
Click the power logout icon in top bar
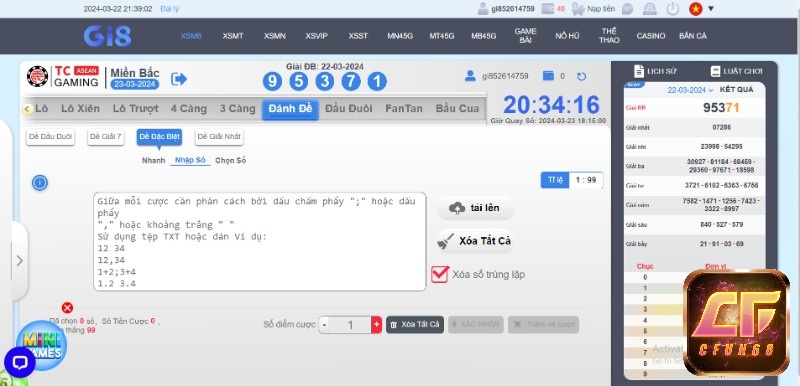tap(673, 9)
